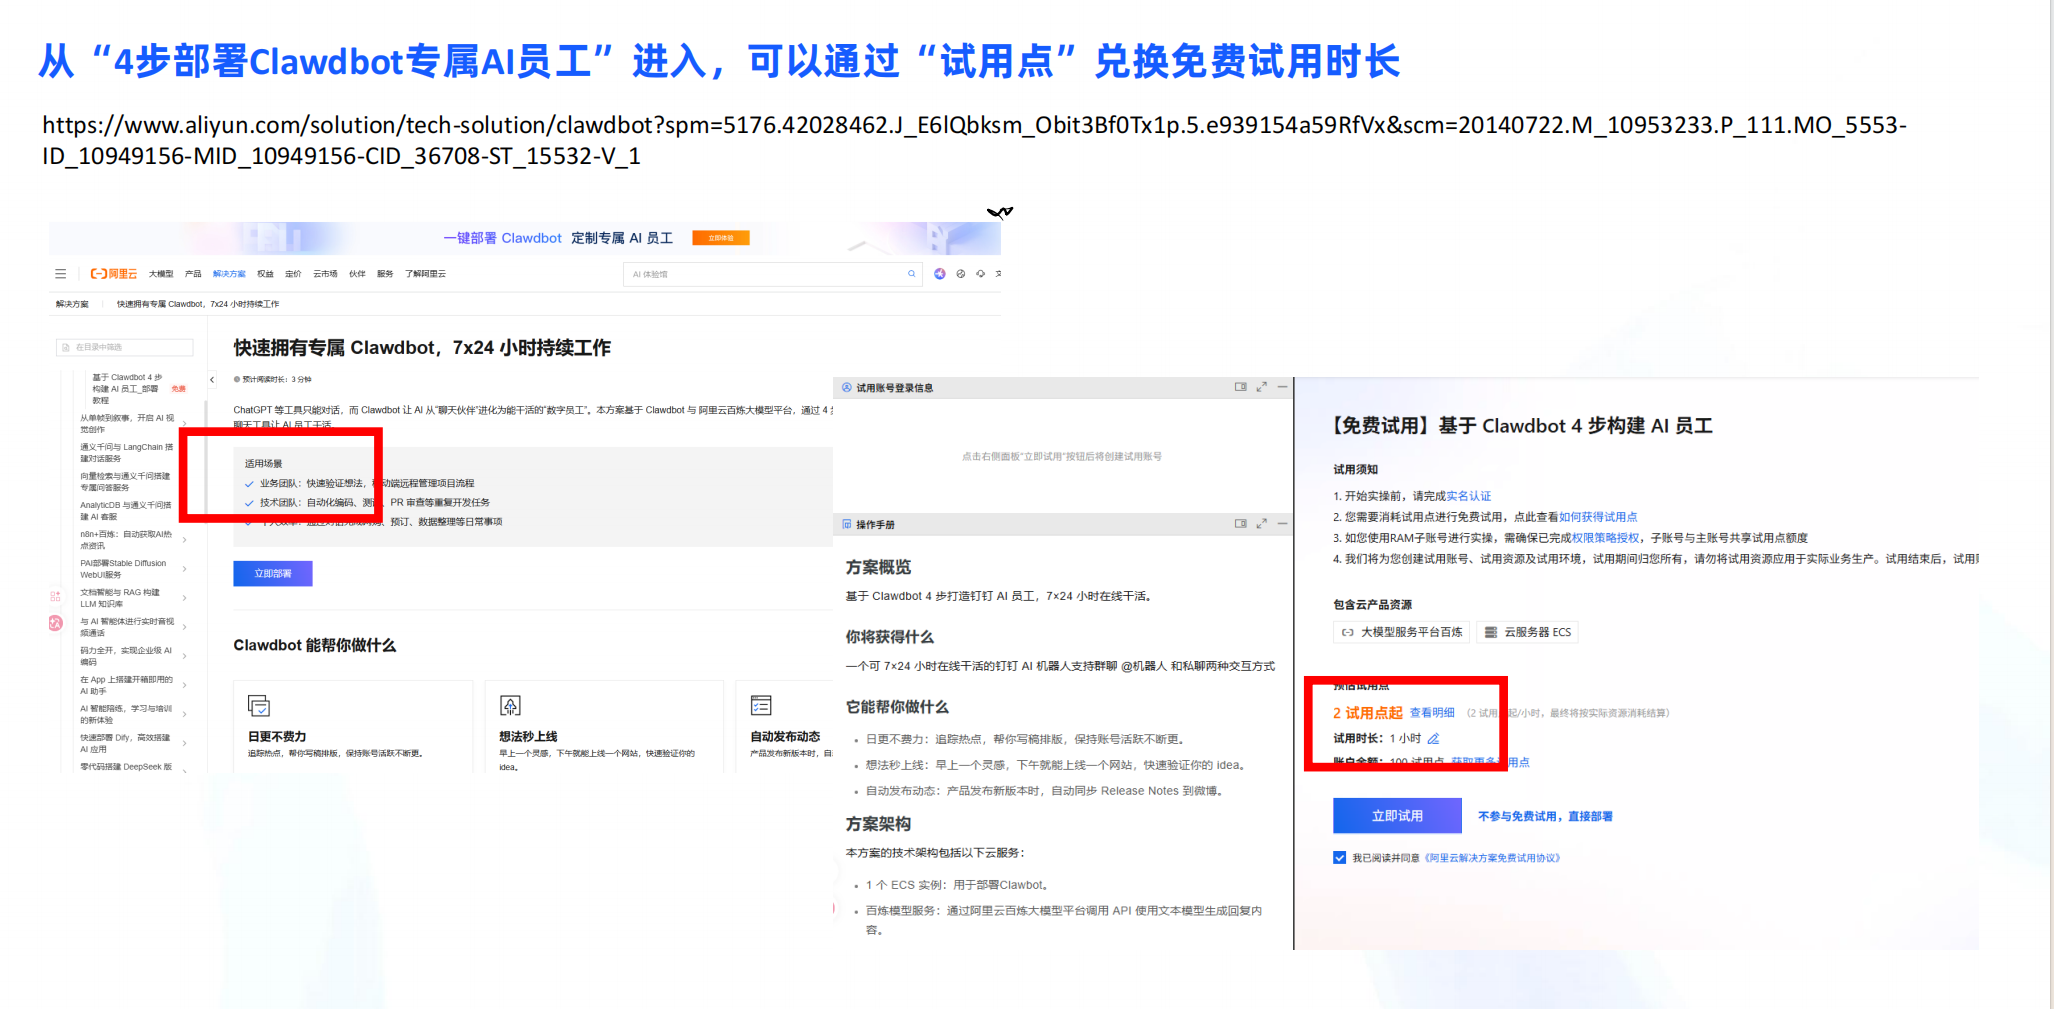Open the 云市场 nav menu
2054x1009 pixels.
(325, 274)
